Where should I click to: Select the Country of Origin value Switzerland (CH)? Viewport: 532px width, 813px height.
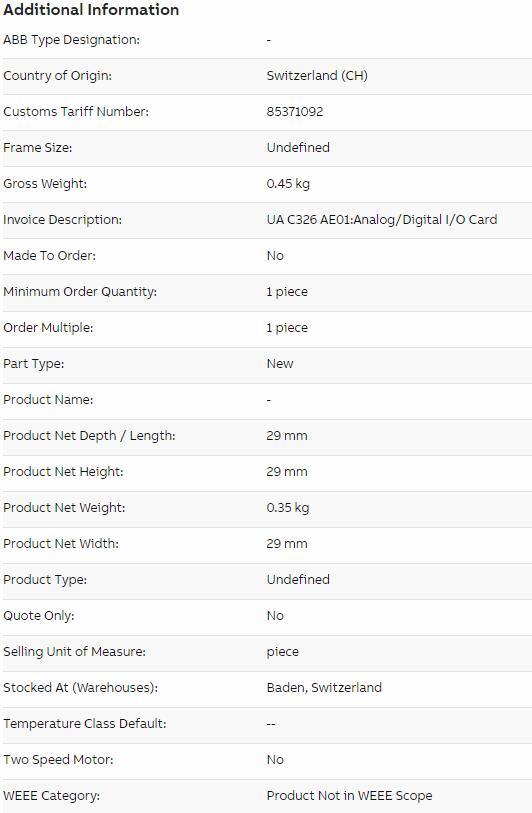pos(317,76)
